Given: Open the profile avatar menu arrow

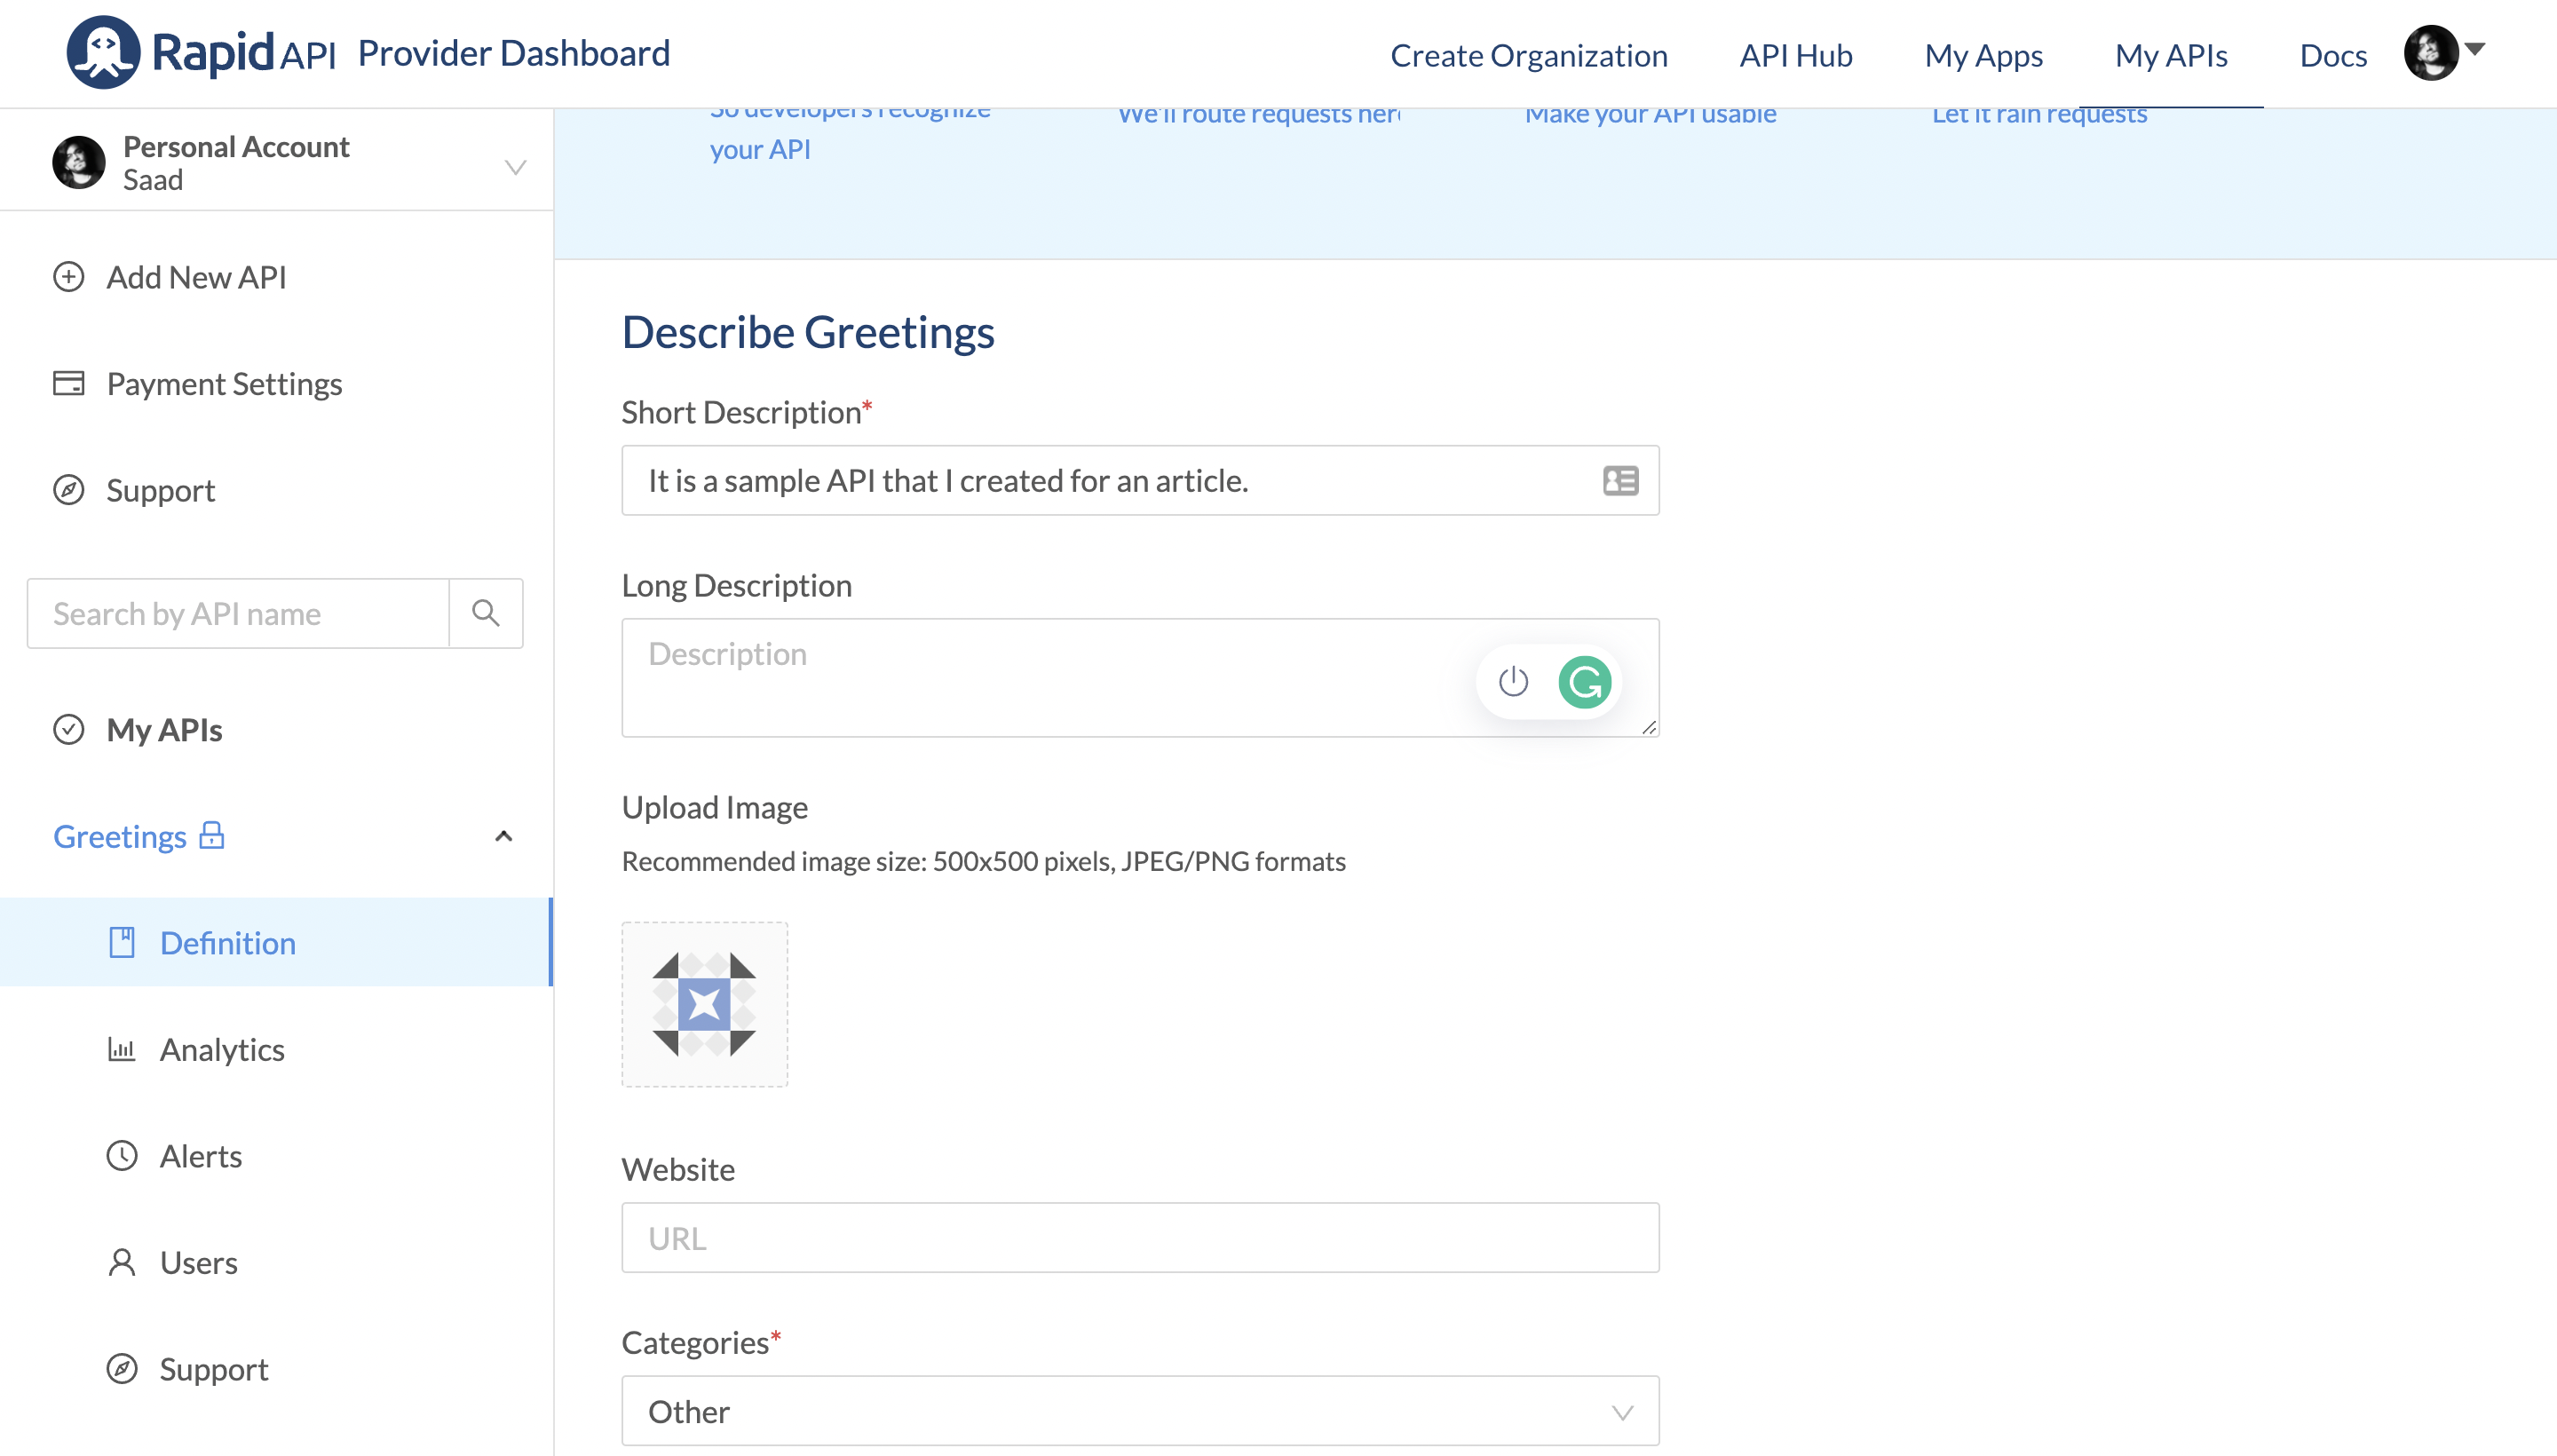Looking at the screenshot, I should (2475, 49).
